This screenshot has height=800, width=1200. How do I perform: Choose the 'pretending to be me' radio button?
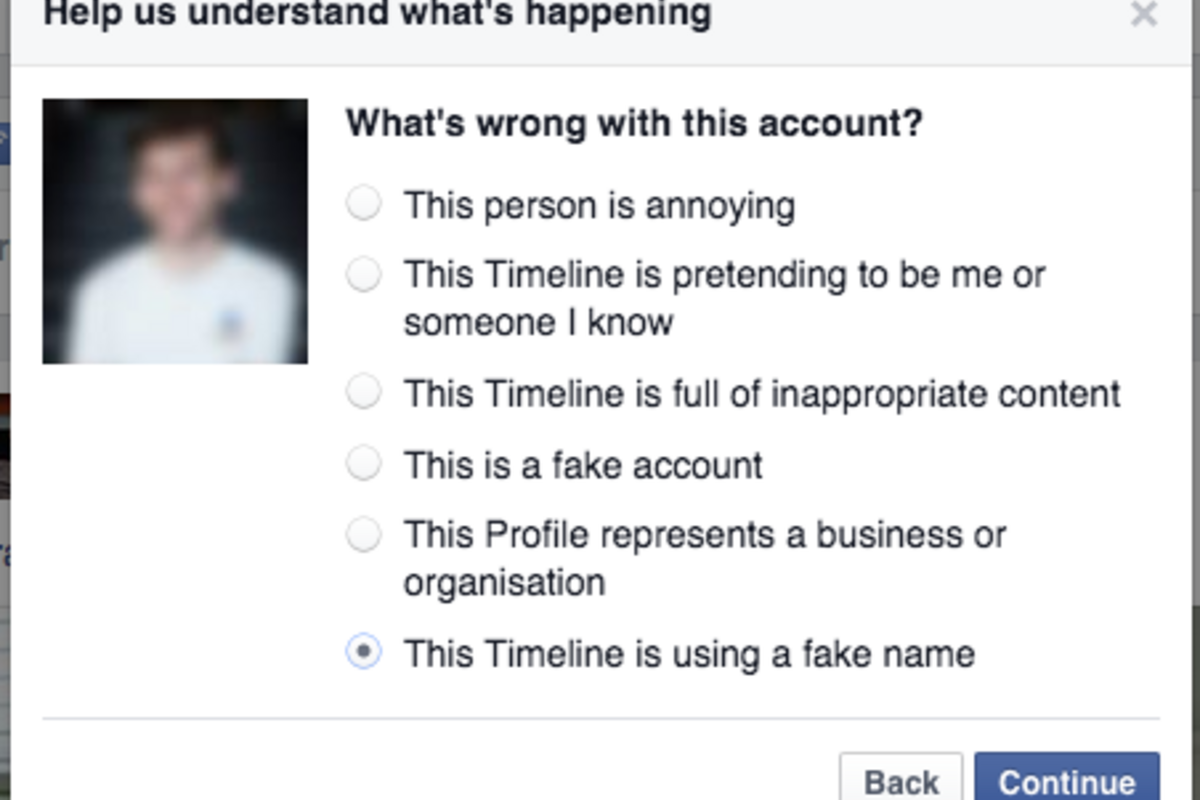click(363, 274)
